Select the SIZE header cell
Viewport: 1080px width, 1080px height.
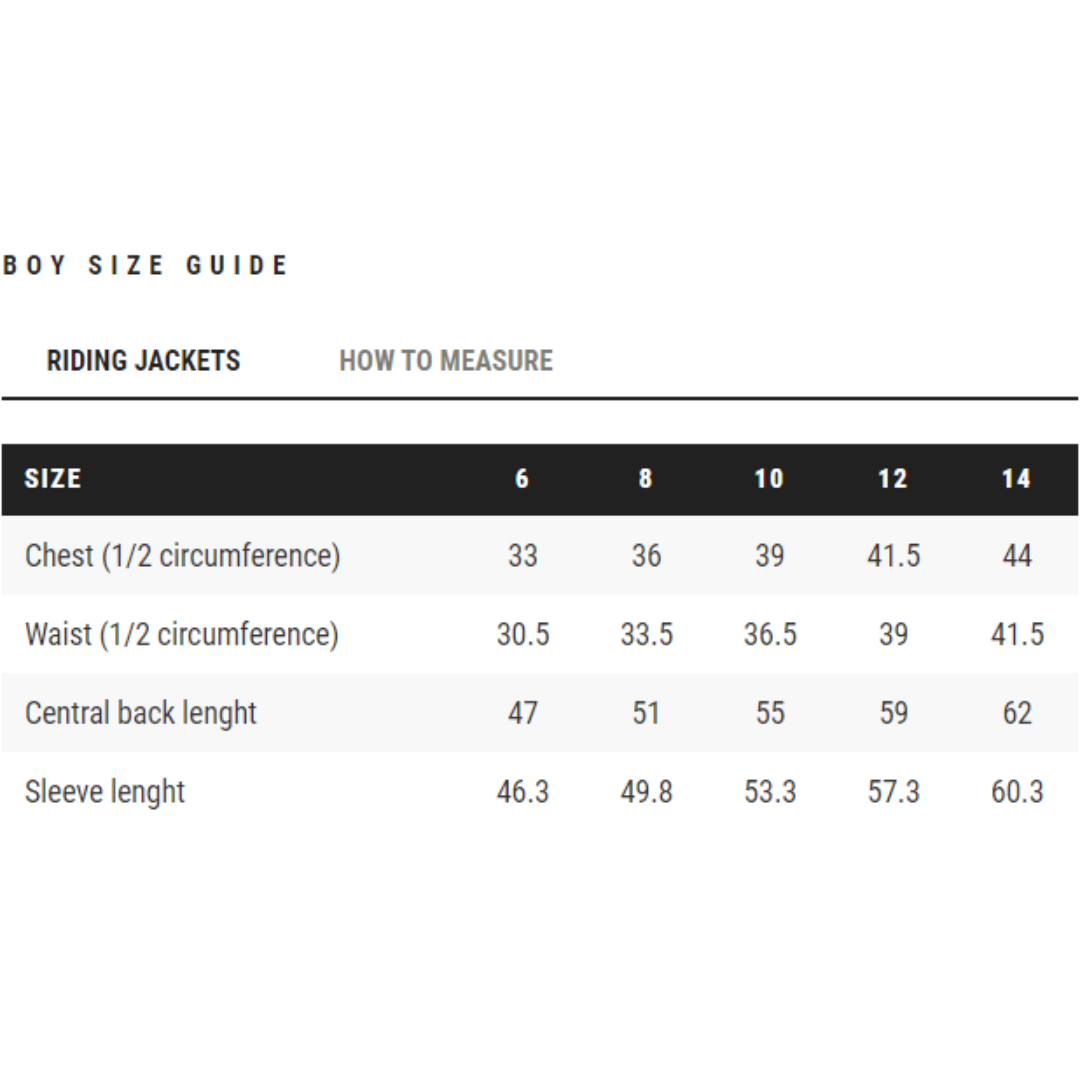point(53,479)
